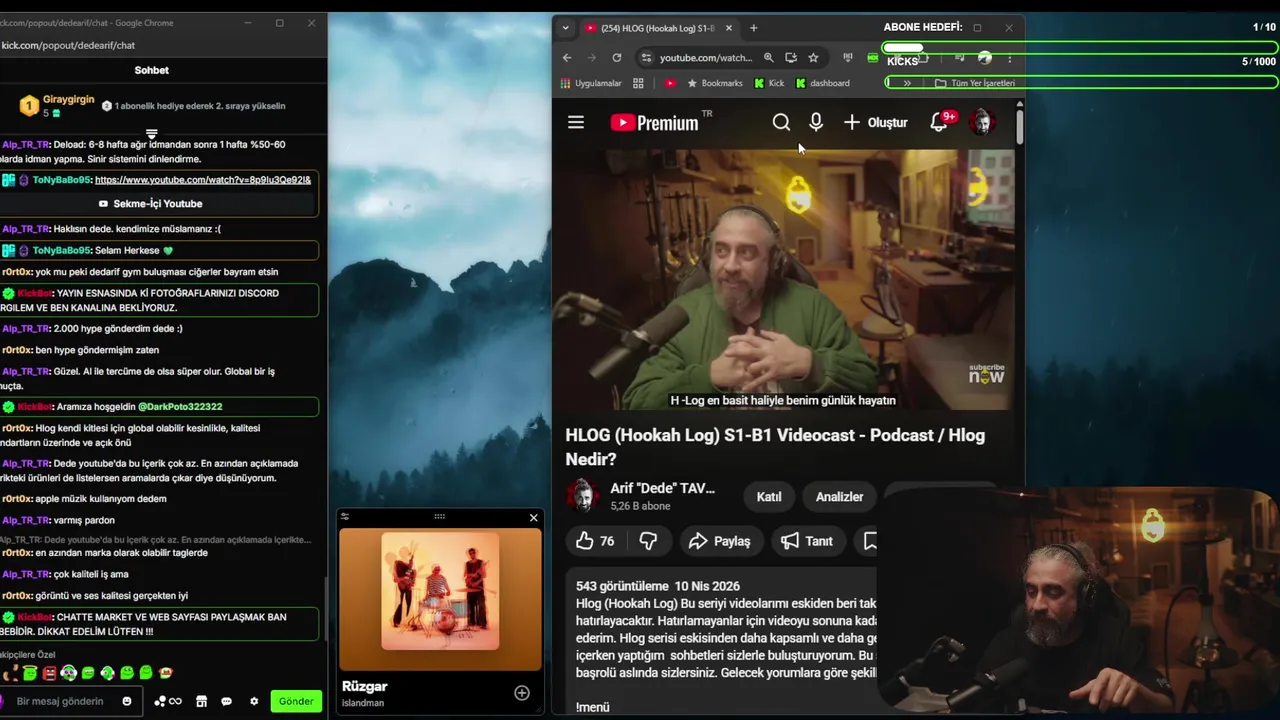
Task: Click the Katıl join button
Action: pos(769,497)
